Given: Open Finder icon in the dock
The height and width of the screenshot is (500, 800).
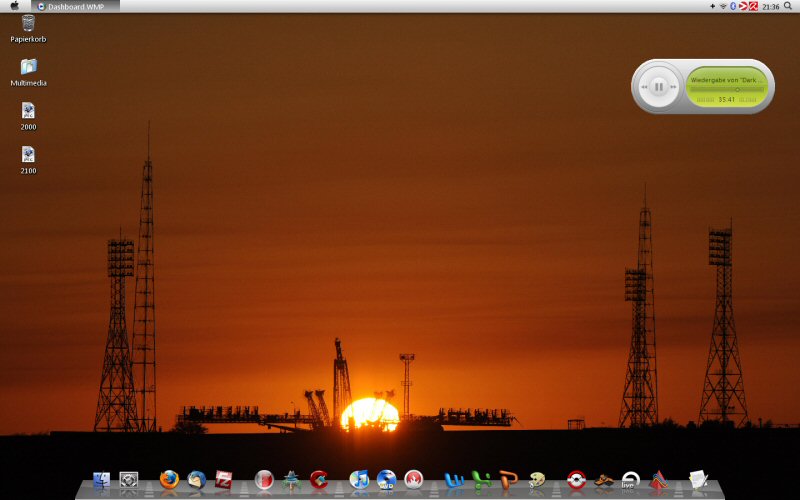Looking at the screenshot, I should 101,480.
